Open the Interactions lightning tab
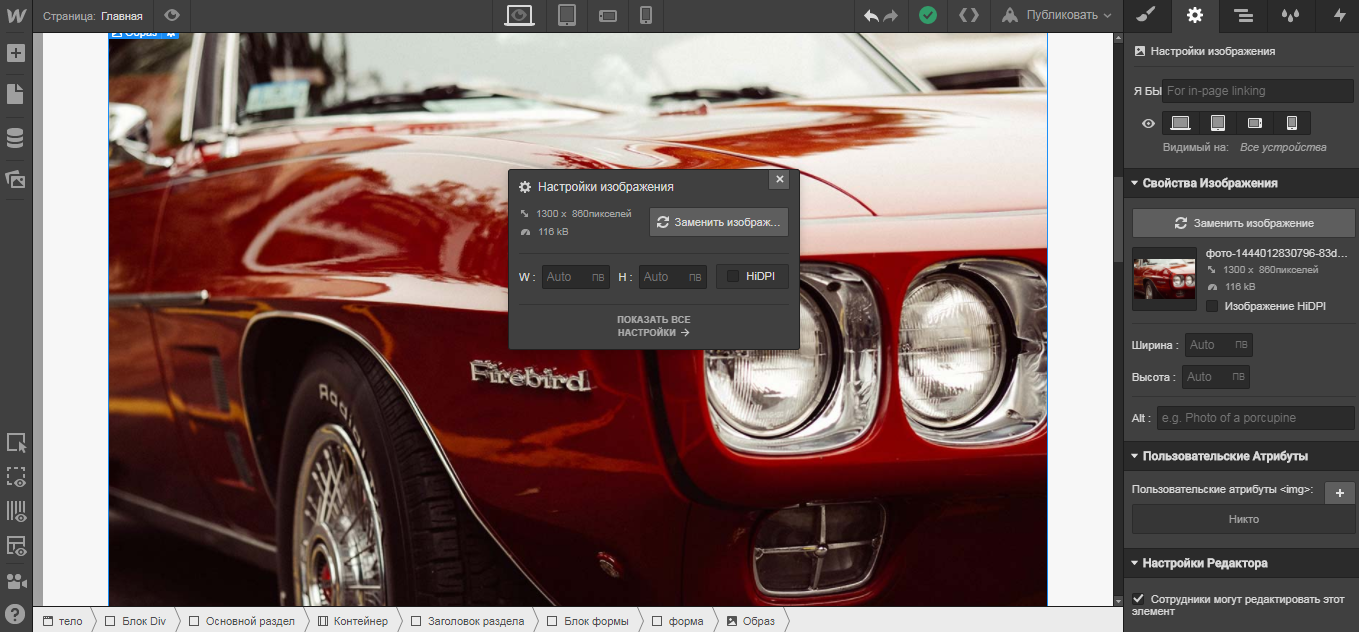 click(x=1339, y=15)
